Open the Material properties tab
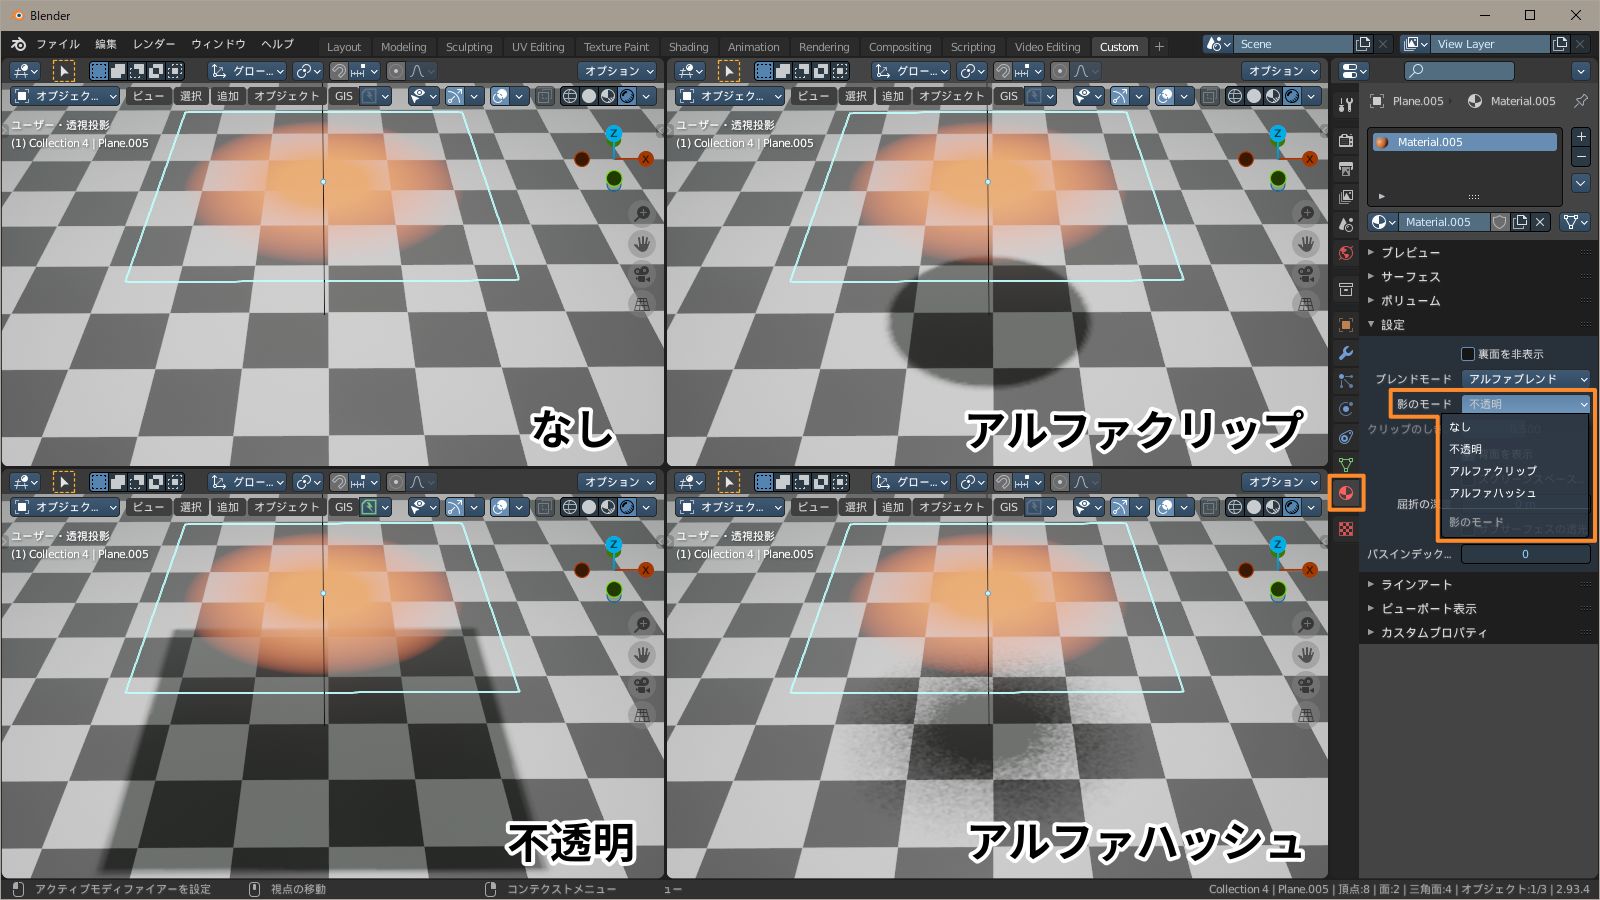 pyautogui.click(x=1346, y=493)
